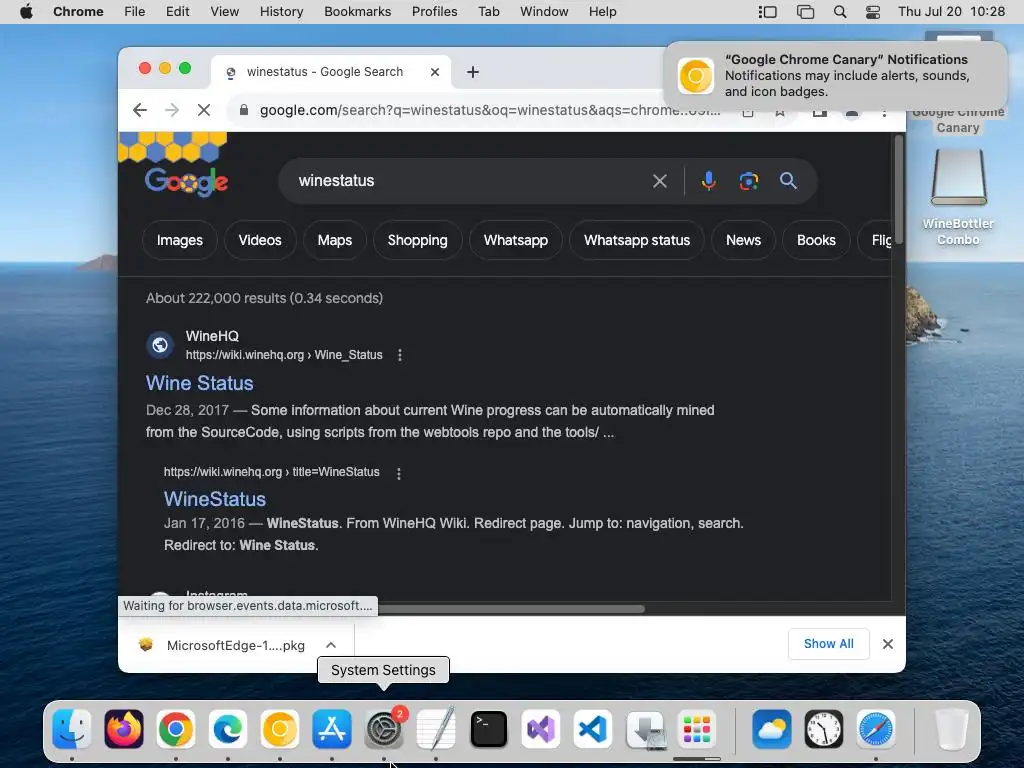Launch Visual Studio from the dock
This screenshot has width=1024, height=768.
tap(541, 729)
